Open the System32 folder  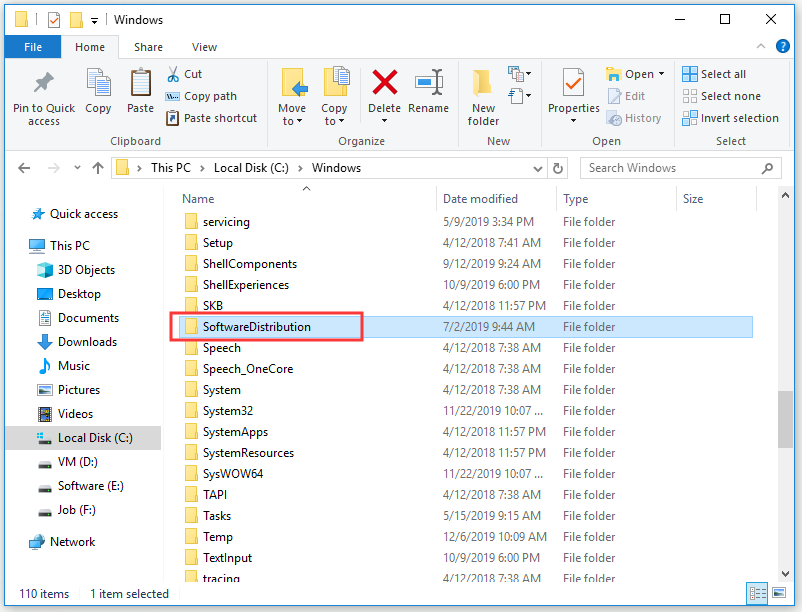click(x=226, y=410)
